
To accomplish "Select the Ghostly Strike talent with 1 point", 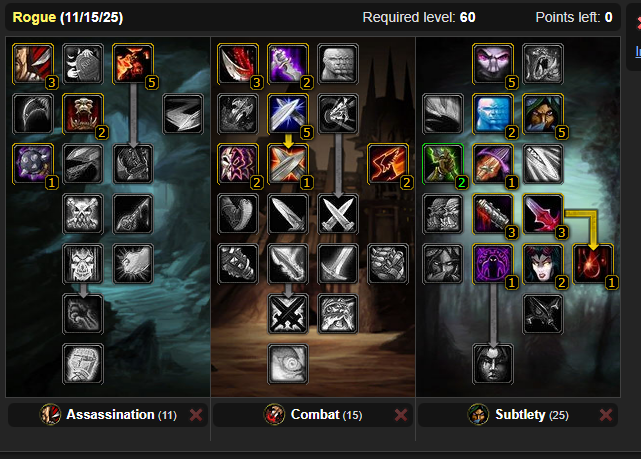I will [493, 164].
